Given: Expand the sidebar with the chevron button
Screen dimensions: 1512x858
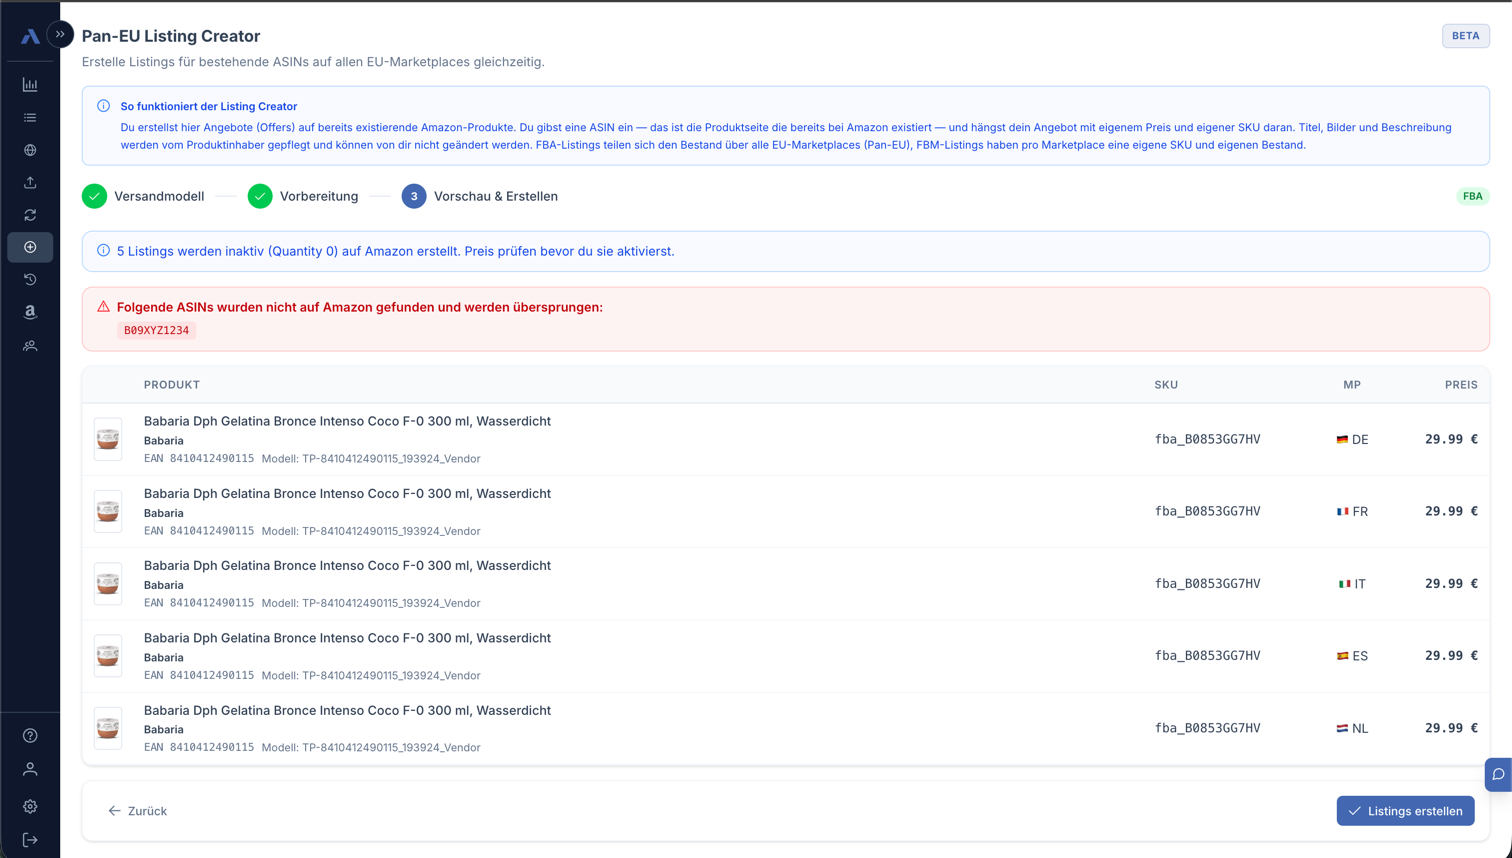Looking at the screenshot, I should (x=59, y=33).
